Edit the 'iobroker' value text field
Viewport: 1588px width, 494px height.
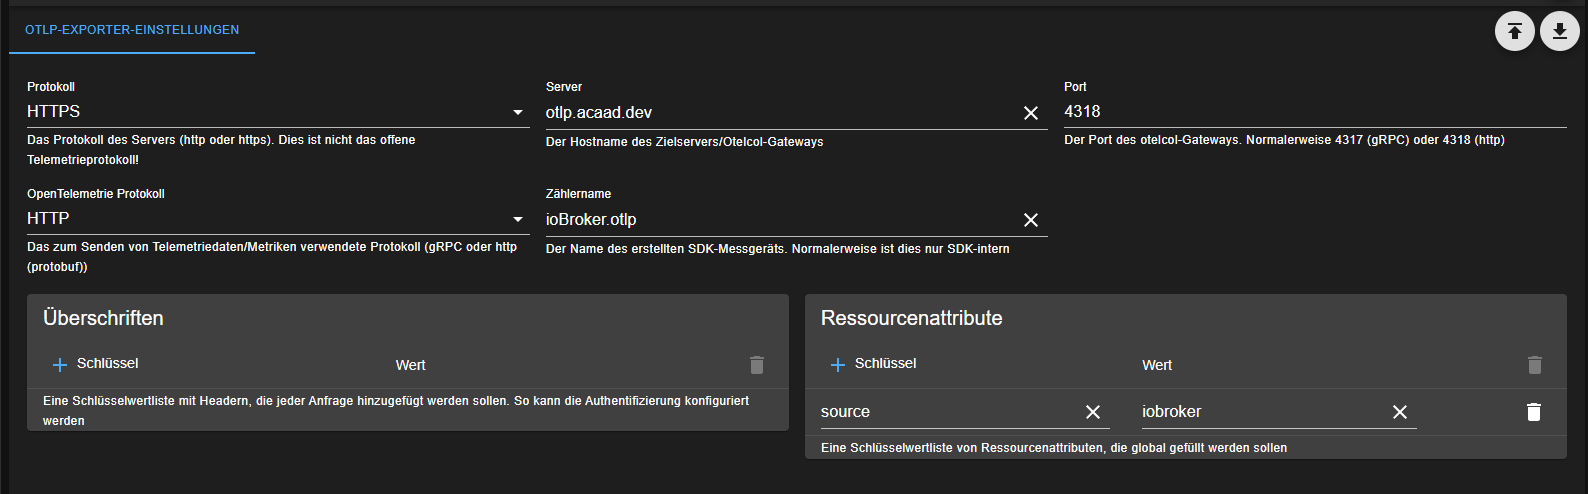(1260, 412)
